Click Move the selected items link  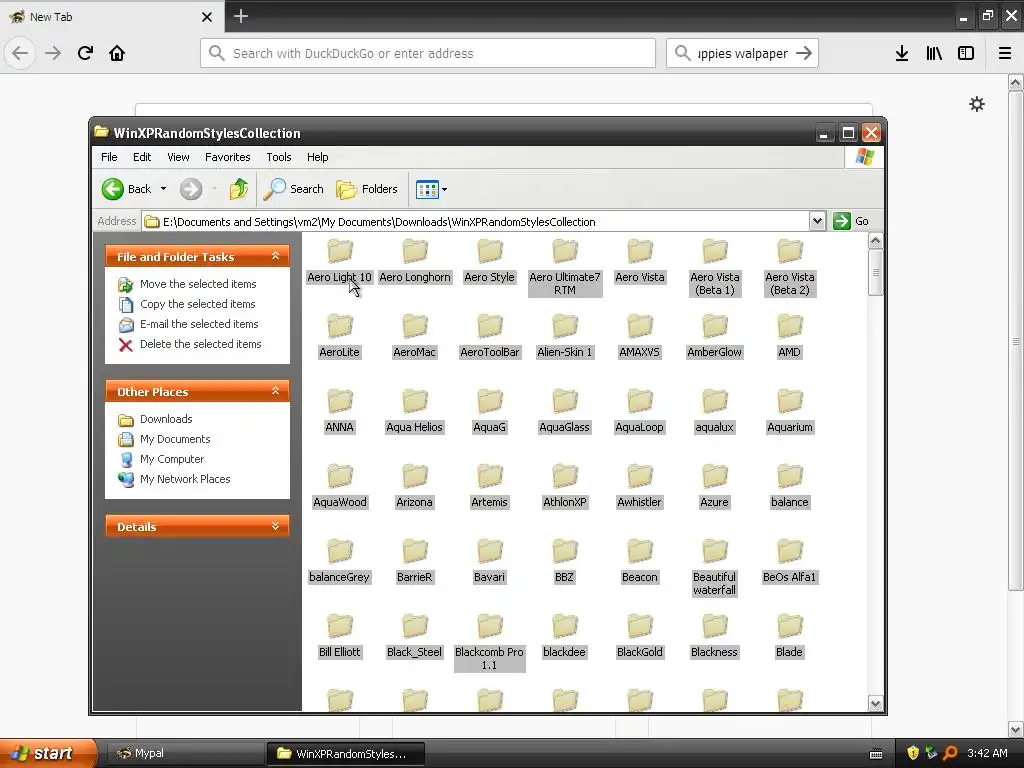coord(198,284)
